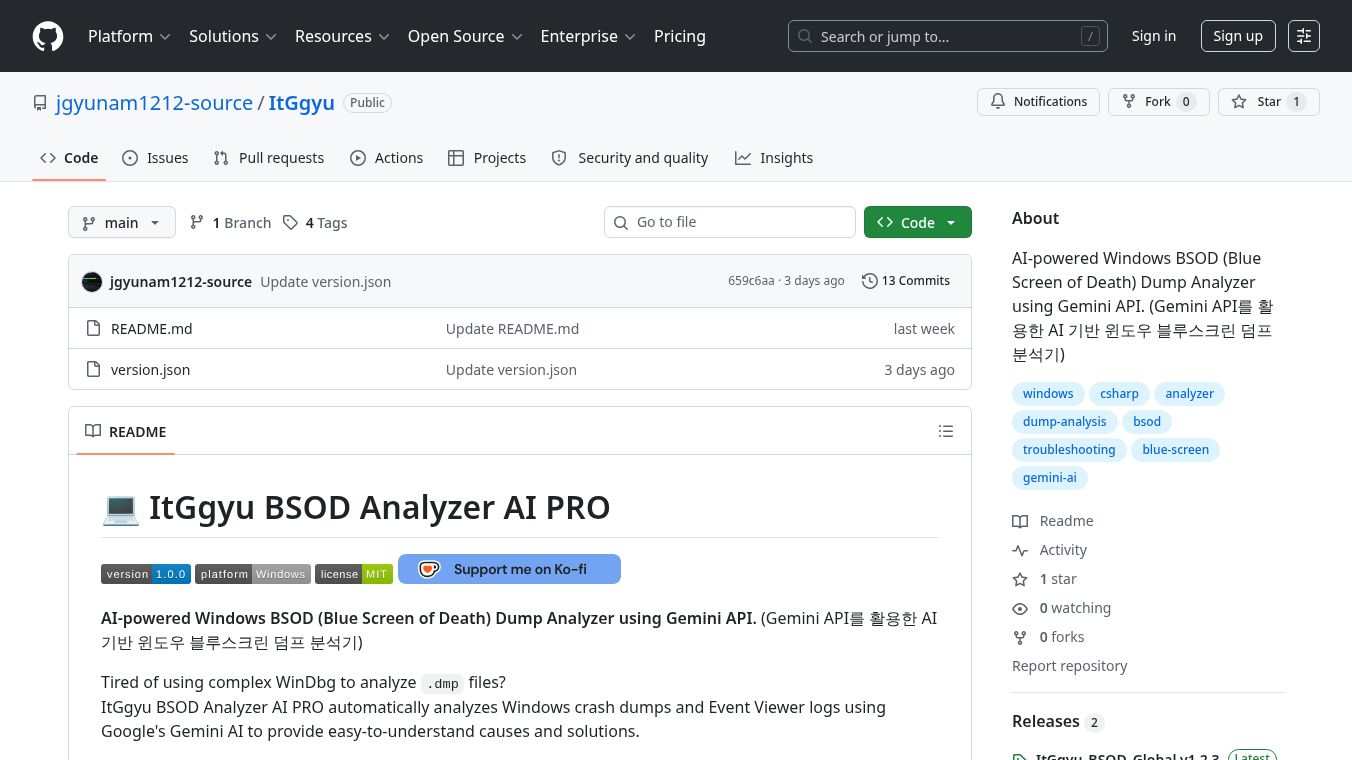Viewport: 1352px width, 760px height.
Task: Click the version.json file icon
Action: click(93, 369)
